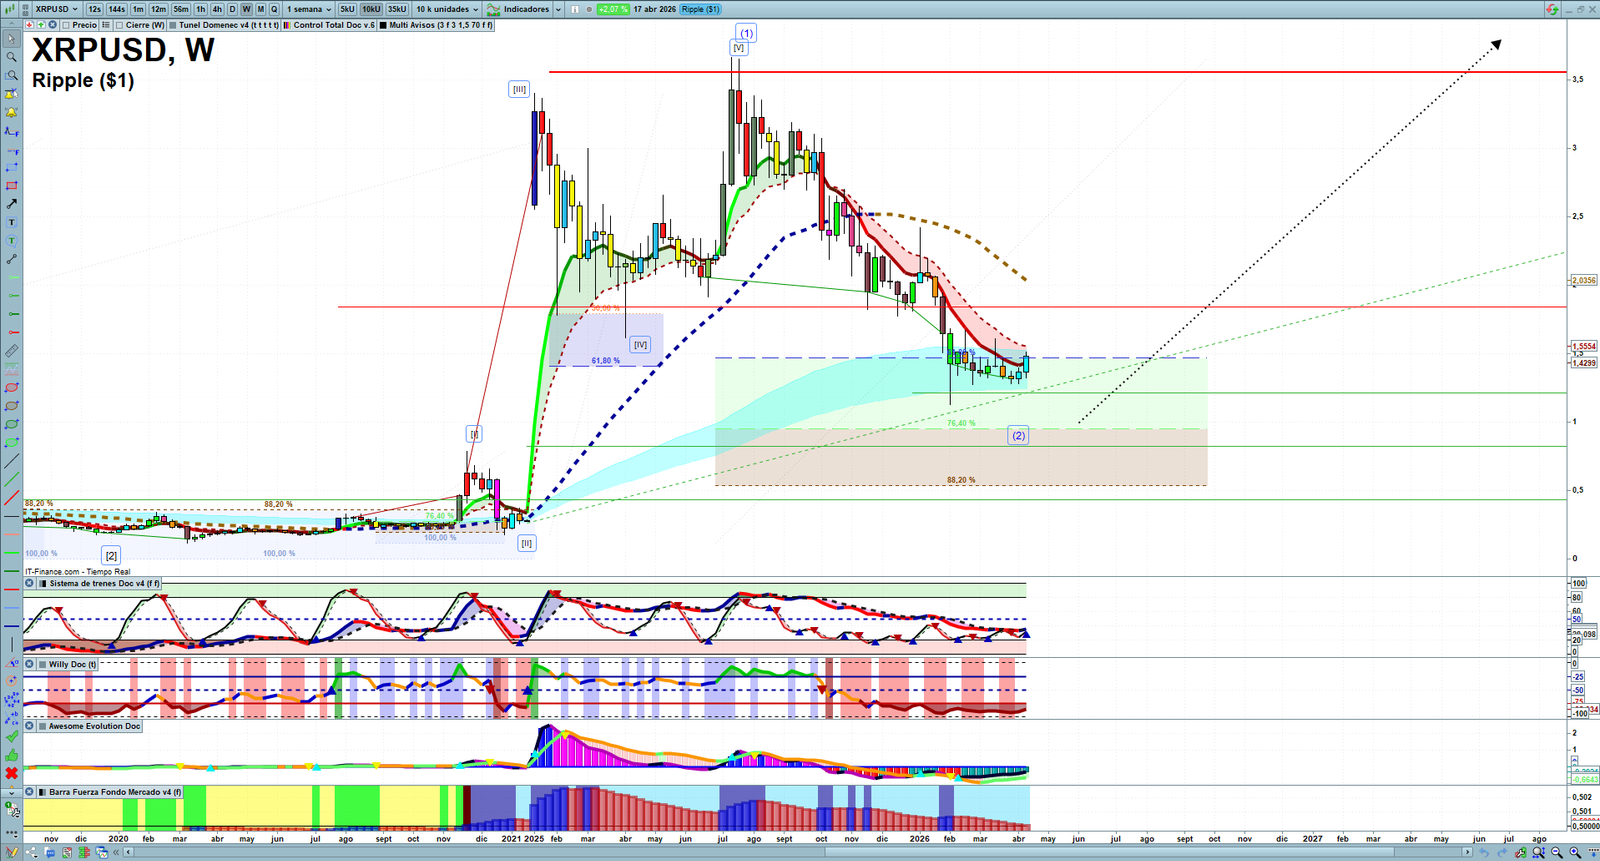Screen dimensions: 1600x861
Task: Open the '1 semana' period dropdown
Action: (x=310, y=9)
